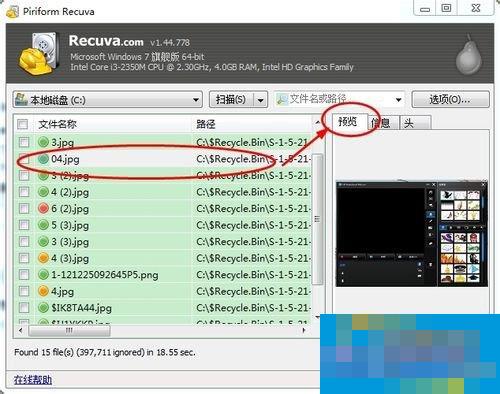
Task: Check the box for 1-121225092645P5.png
Action: click(24, 275)
